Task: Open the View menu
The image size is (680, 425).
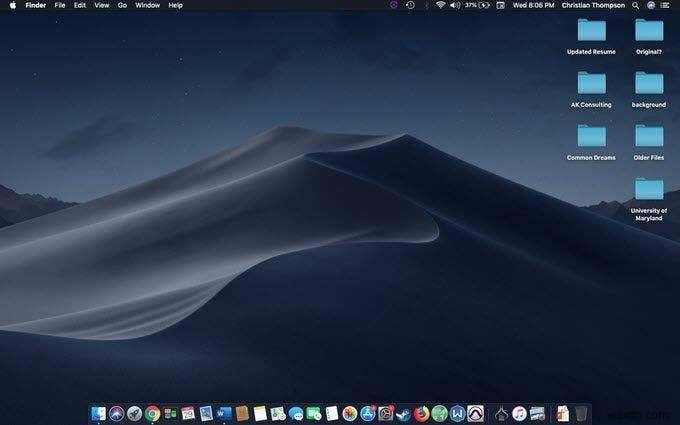Action: [x=102, y=5]
